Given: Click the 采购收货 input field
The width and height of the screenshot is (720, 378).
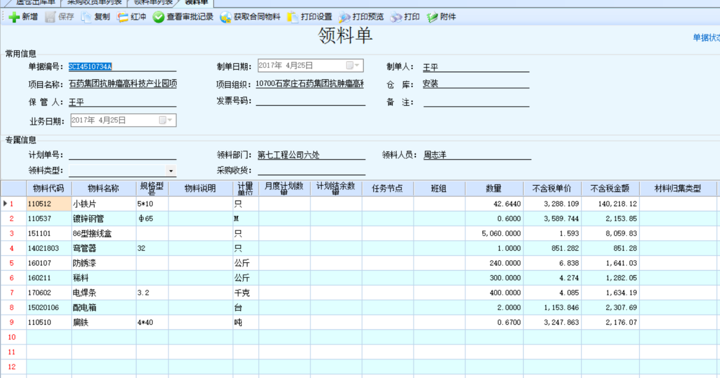Looking at the screenshot, I should pos(311,170).
